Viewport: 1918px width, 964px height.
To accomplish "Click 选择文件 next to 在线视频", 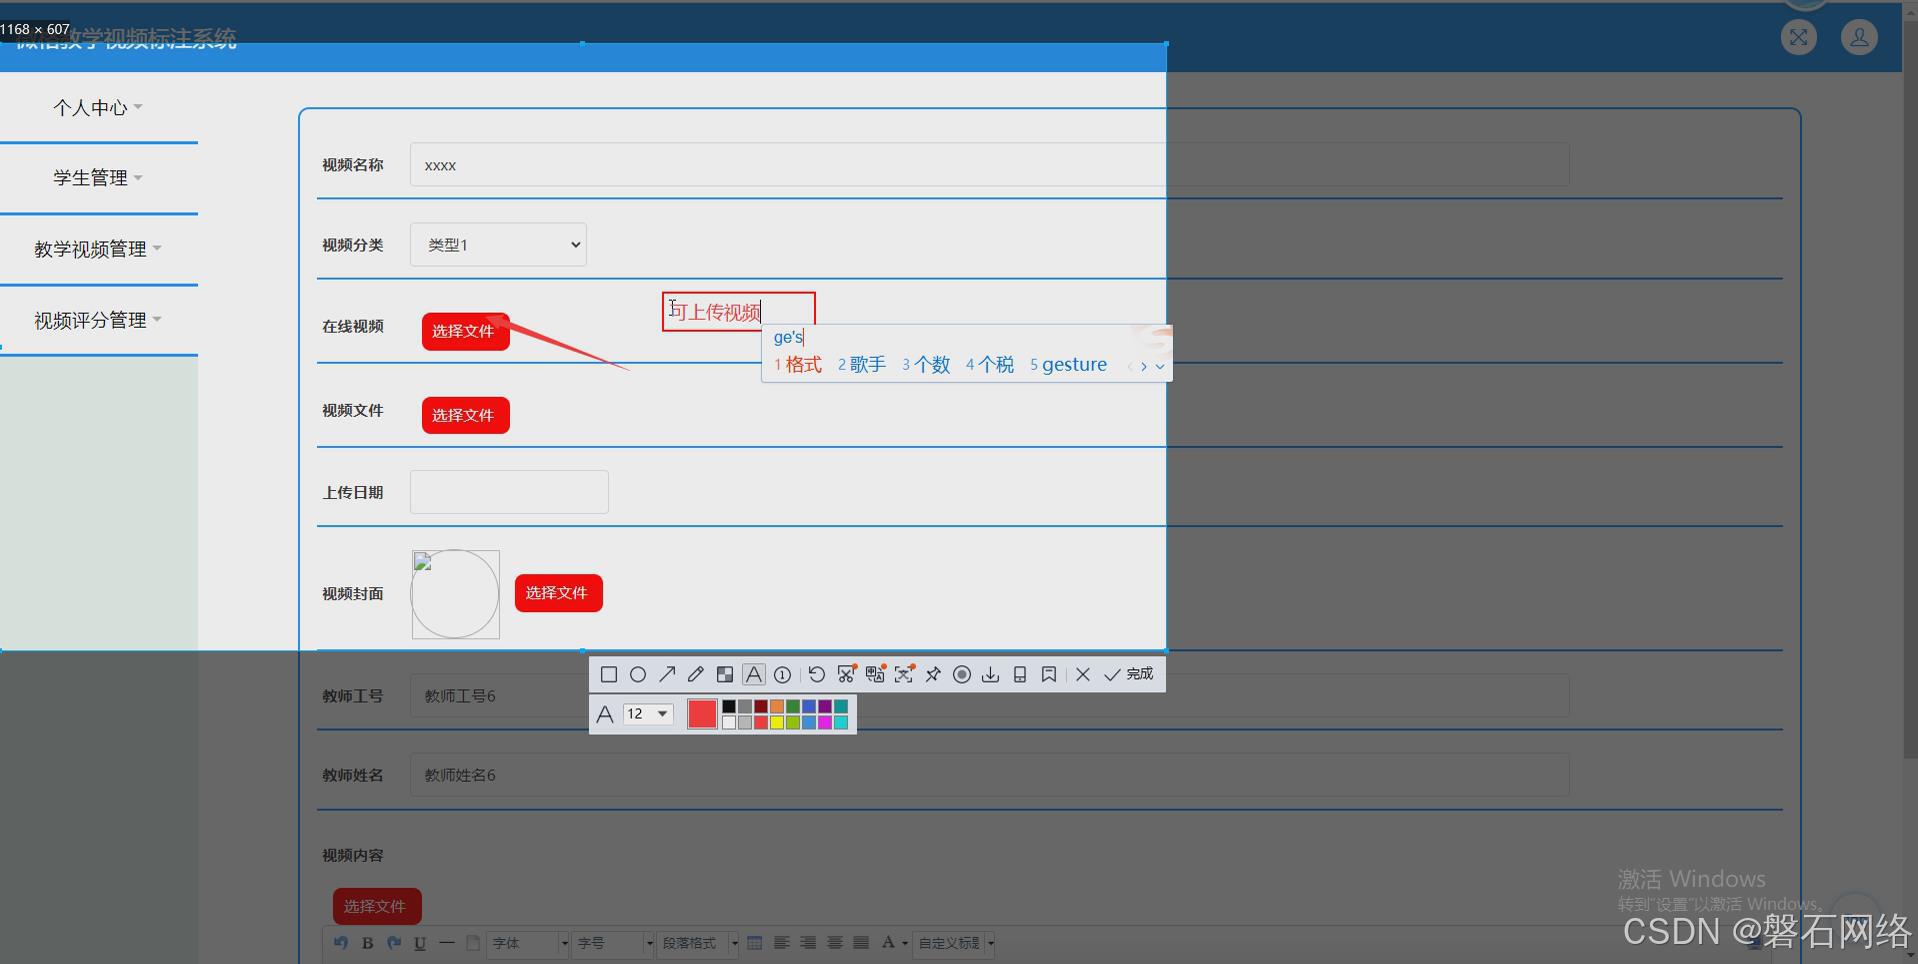I will (x=465, y=331).
